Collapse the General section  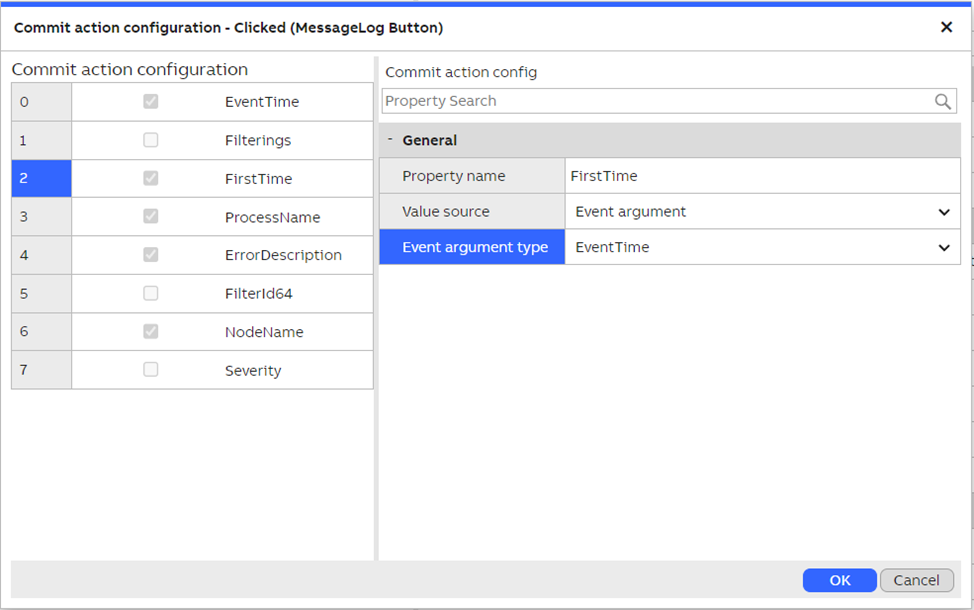(x=390, y=140)
